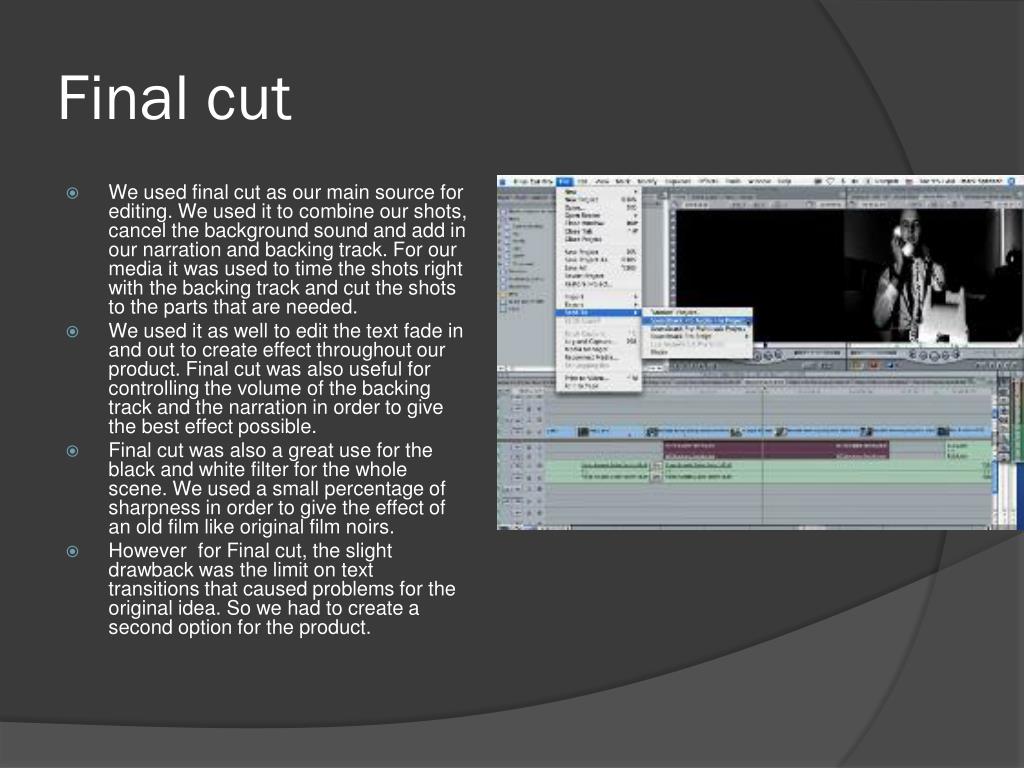Choose Save Project As... in File menu

click(598, 260)
